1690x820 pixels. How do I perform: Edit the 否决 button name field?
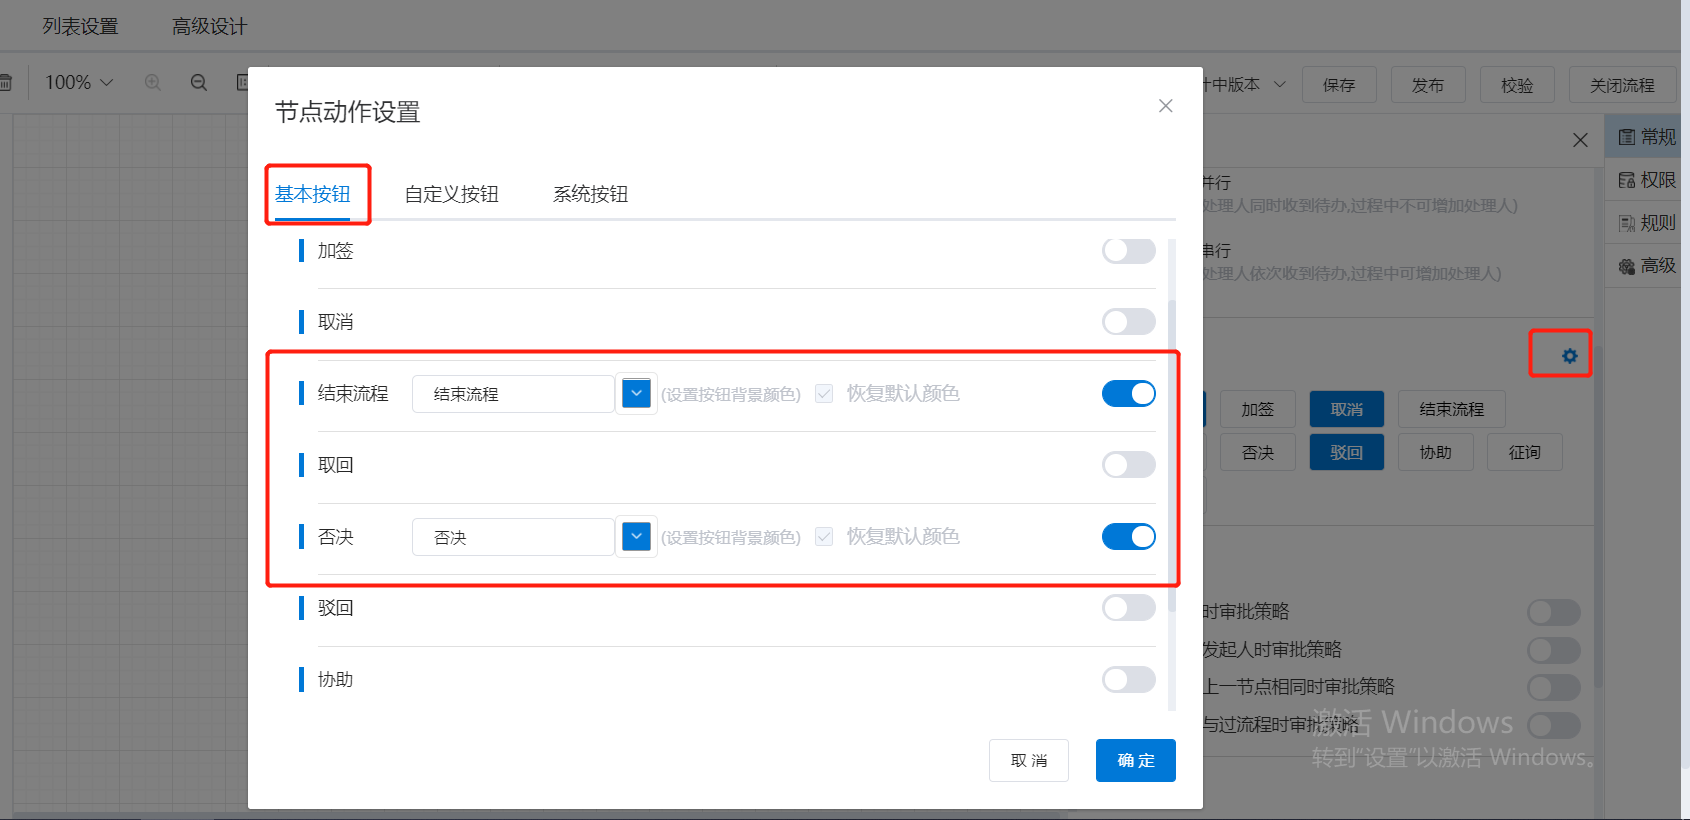click(x=513, y=537)
